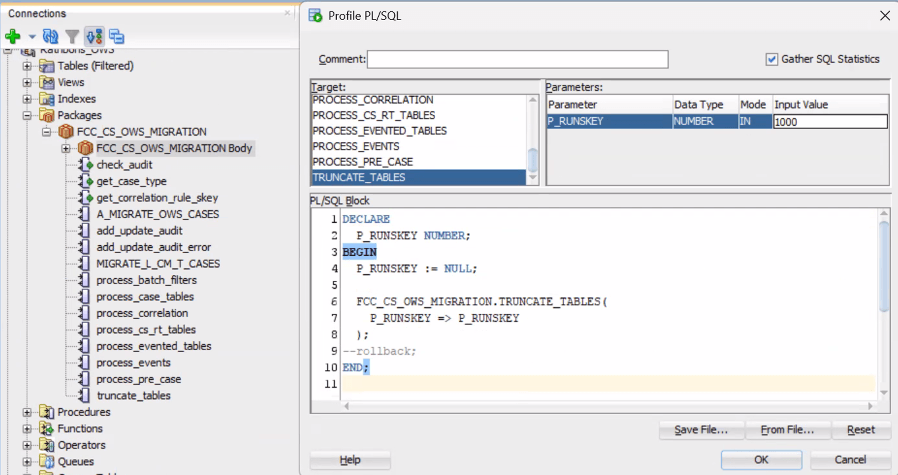Toggle the Schema Browser icon
The image size is (898, 475).
pyautogui.click(x=94, y=37)
